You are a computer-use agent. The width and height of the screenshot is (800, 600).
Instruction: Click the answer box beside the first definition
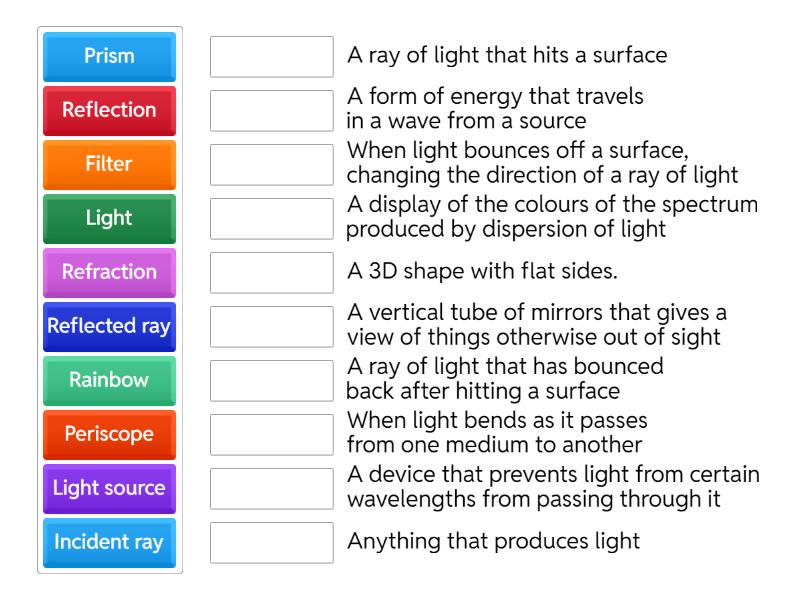[x=271, y=58]
